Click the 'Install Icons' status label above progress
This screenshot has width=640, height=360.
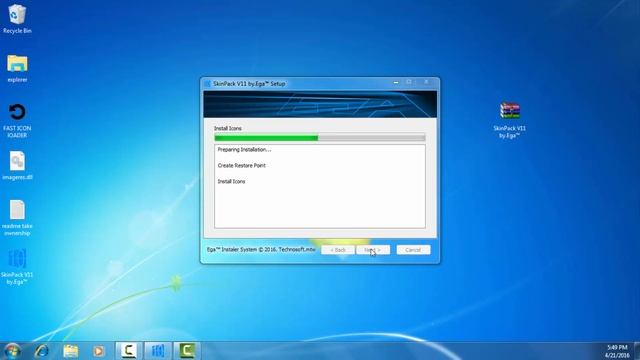click(x=228, y=129)
